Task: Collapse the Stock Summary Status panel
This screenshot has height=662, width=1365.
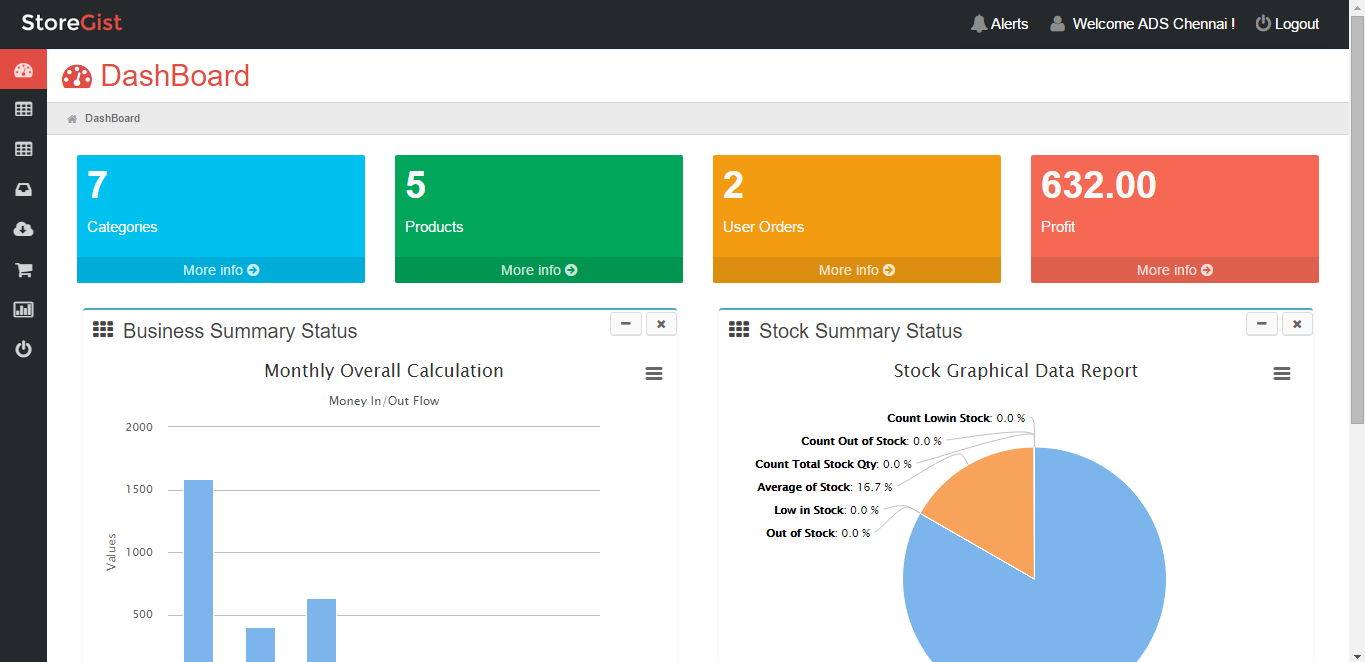Action: click(1261, 324)
